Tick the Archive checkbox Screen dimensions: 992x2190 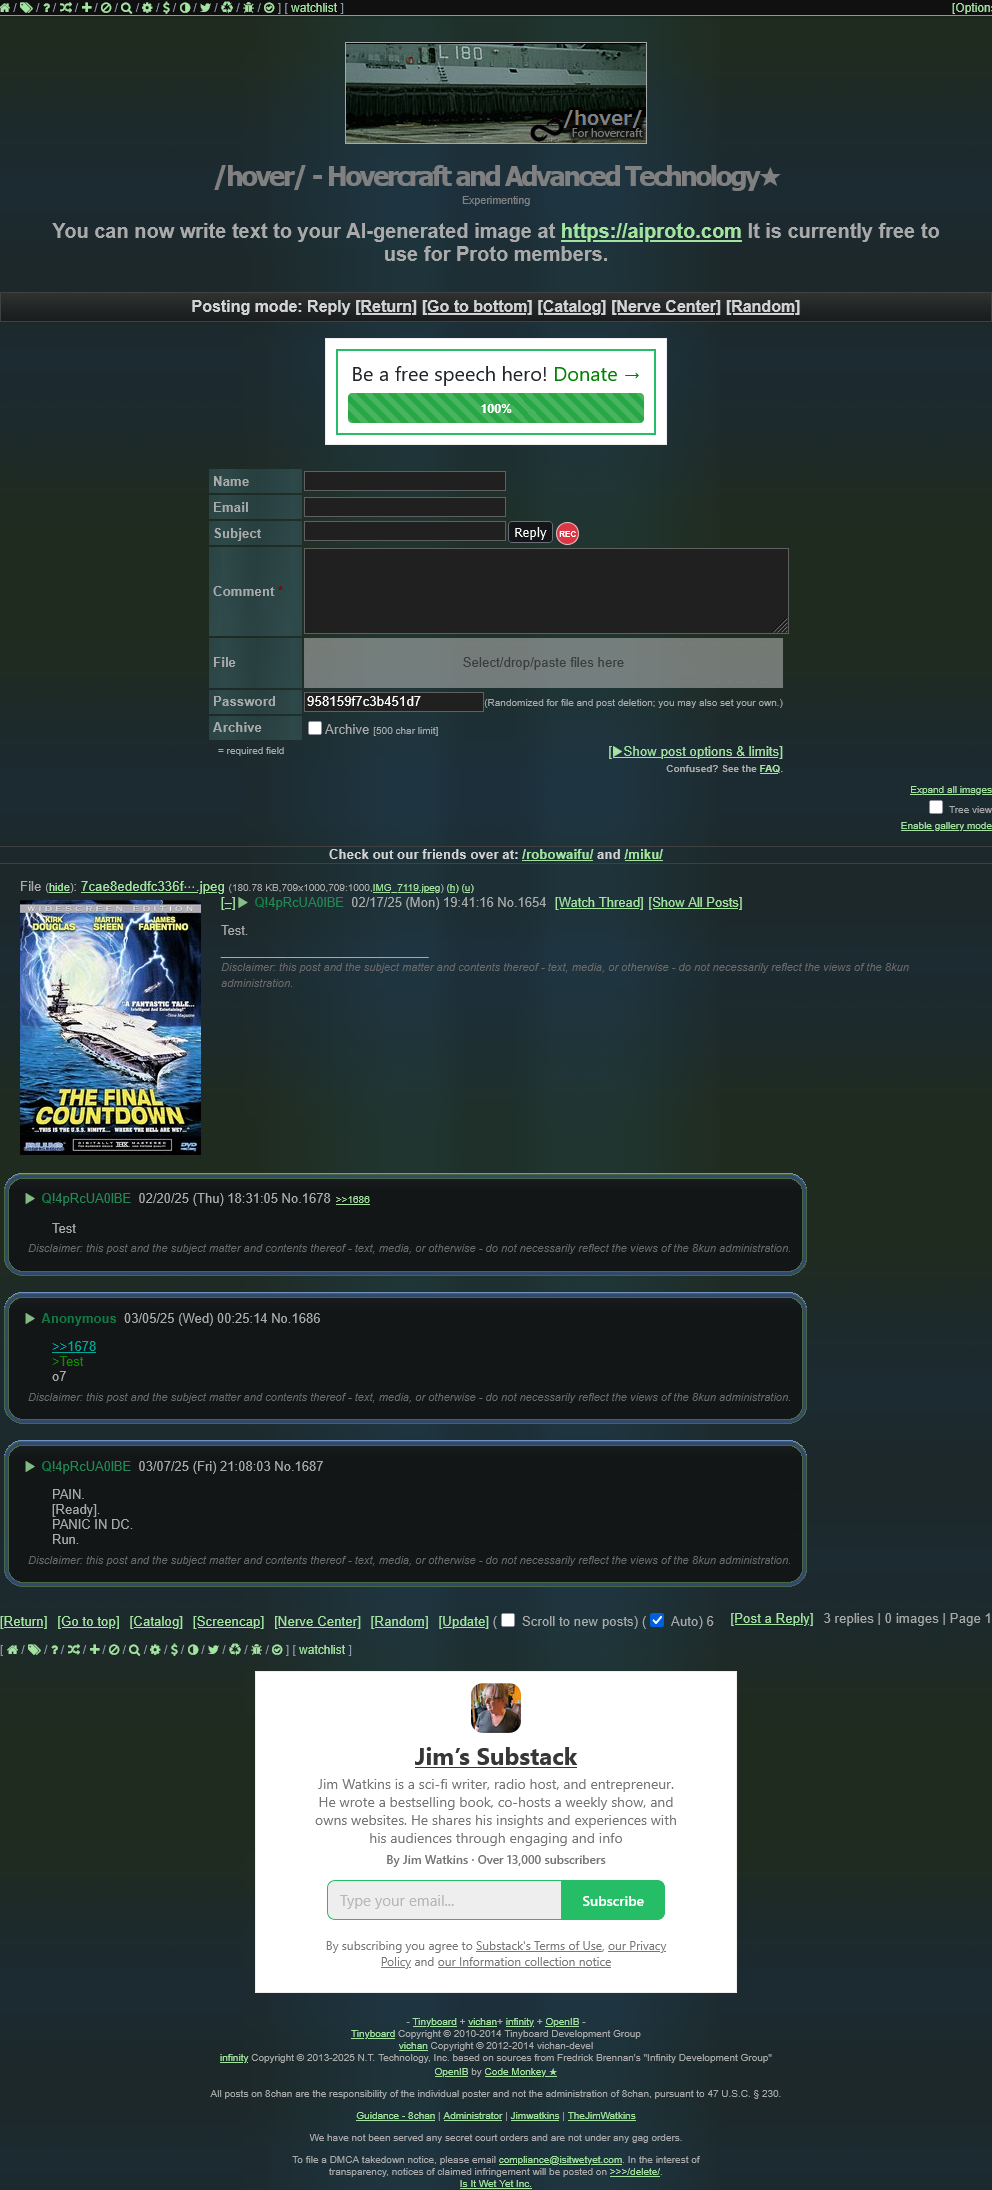pyautogui.click(x=315, y=728)
